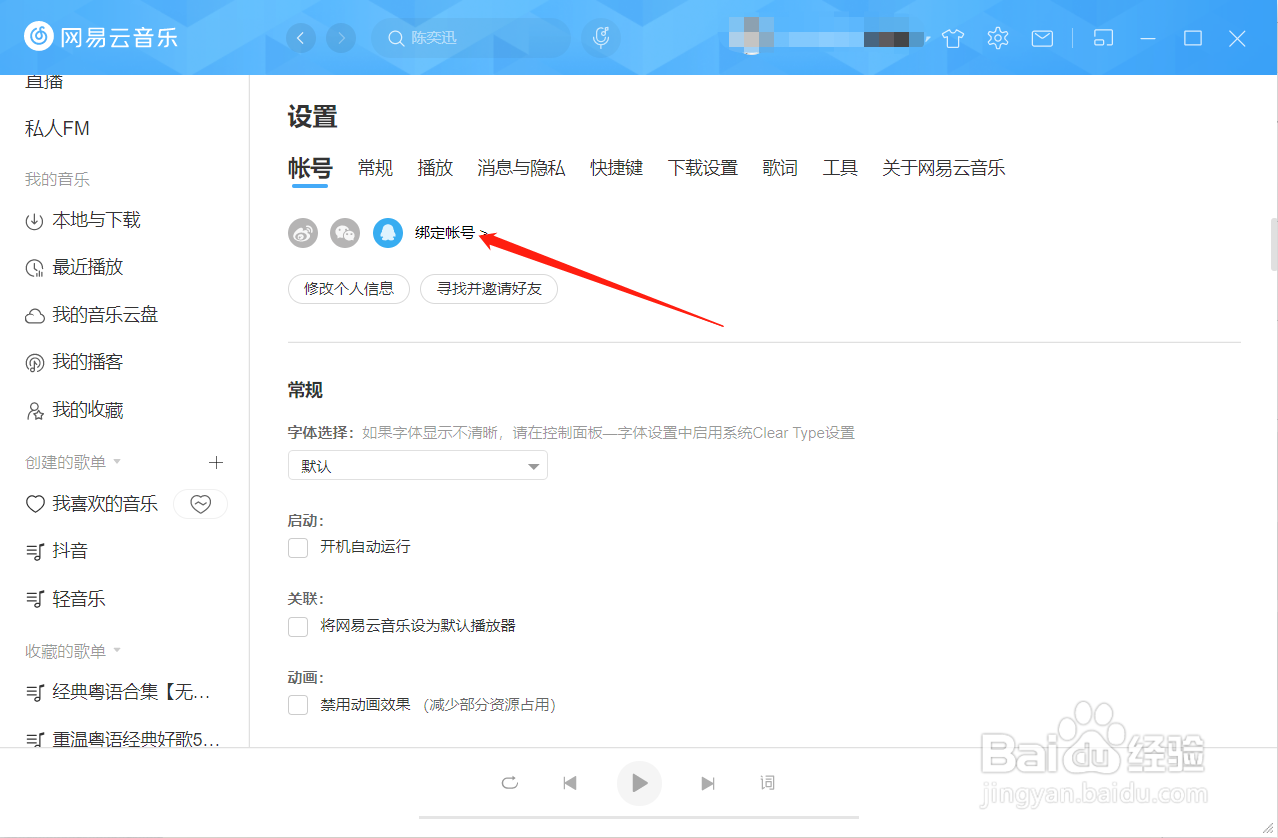Select the 下载设置 tab

[x=703, y=168]
